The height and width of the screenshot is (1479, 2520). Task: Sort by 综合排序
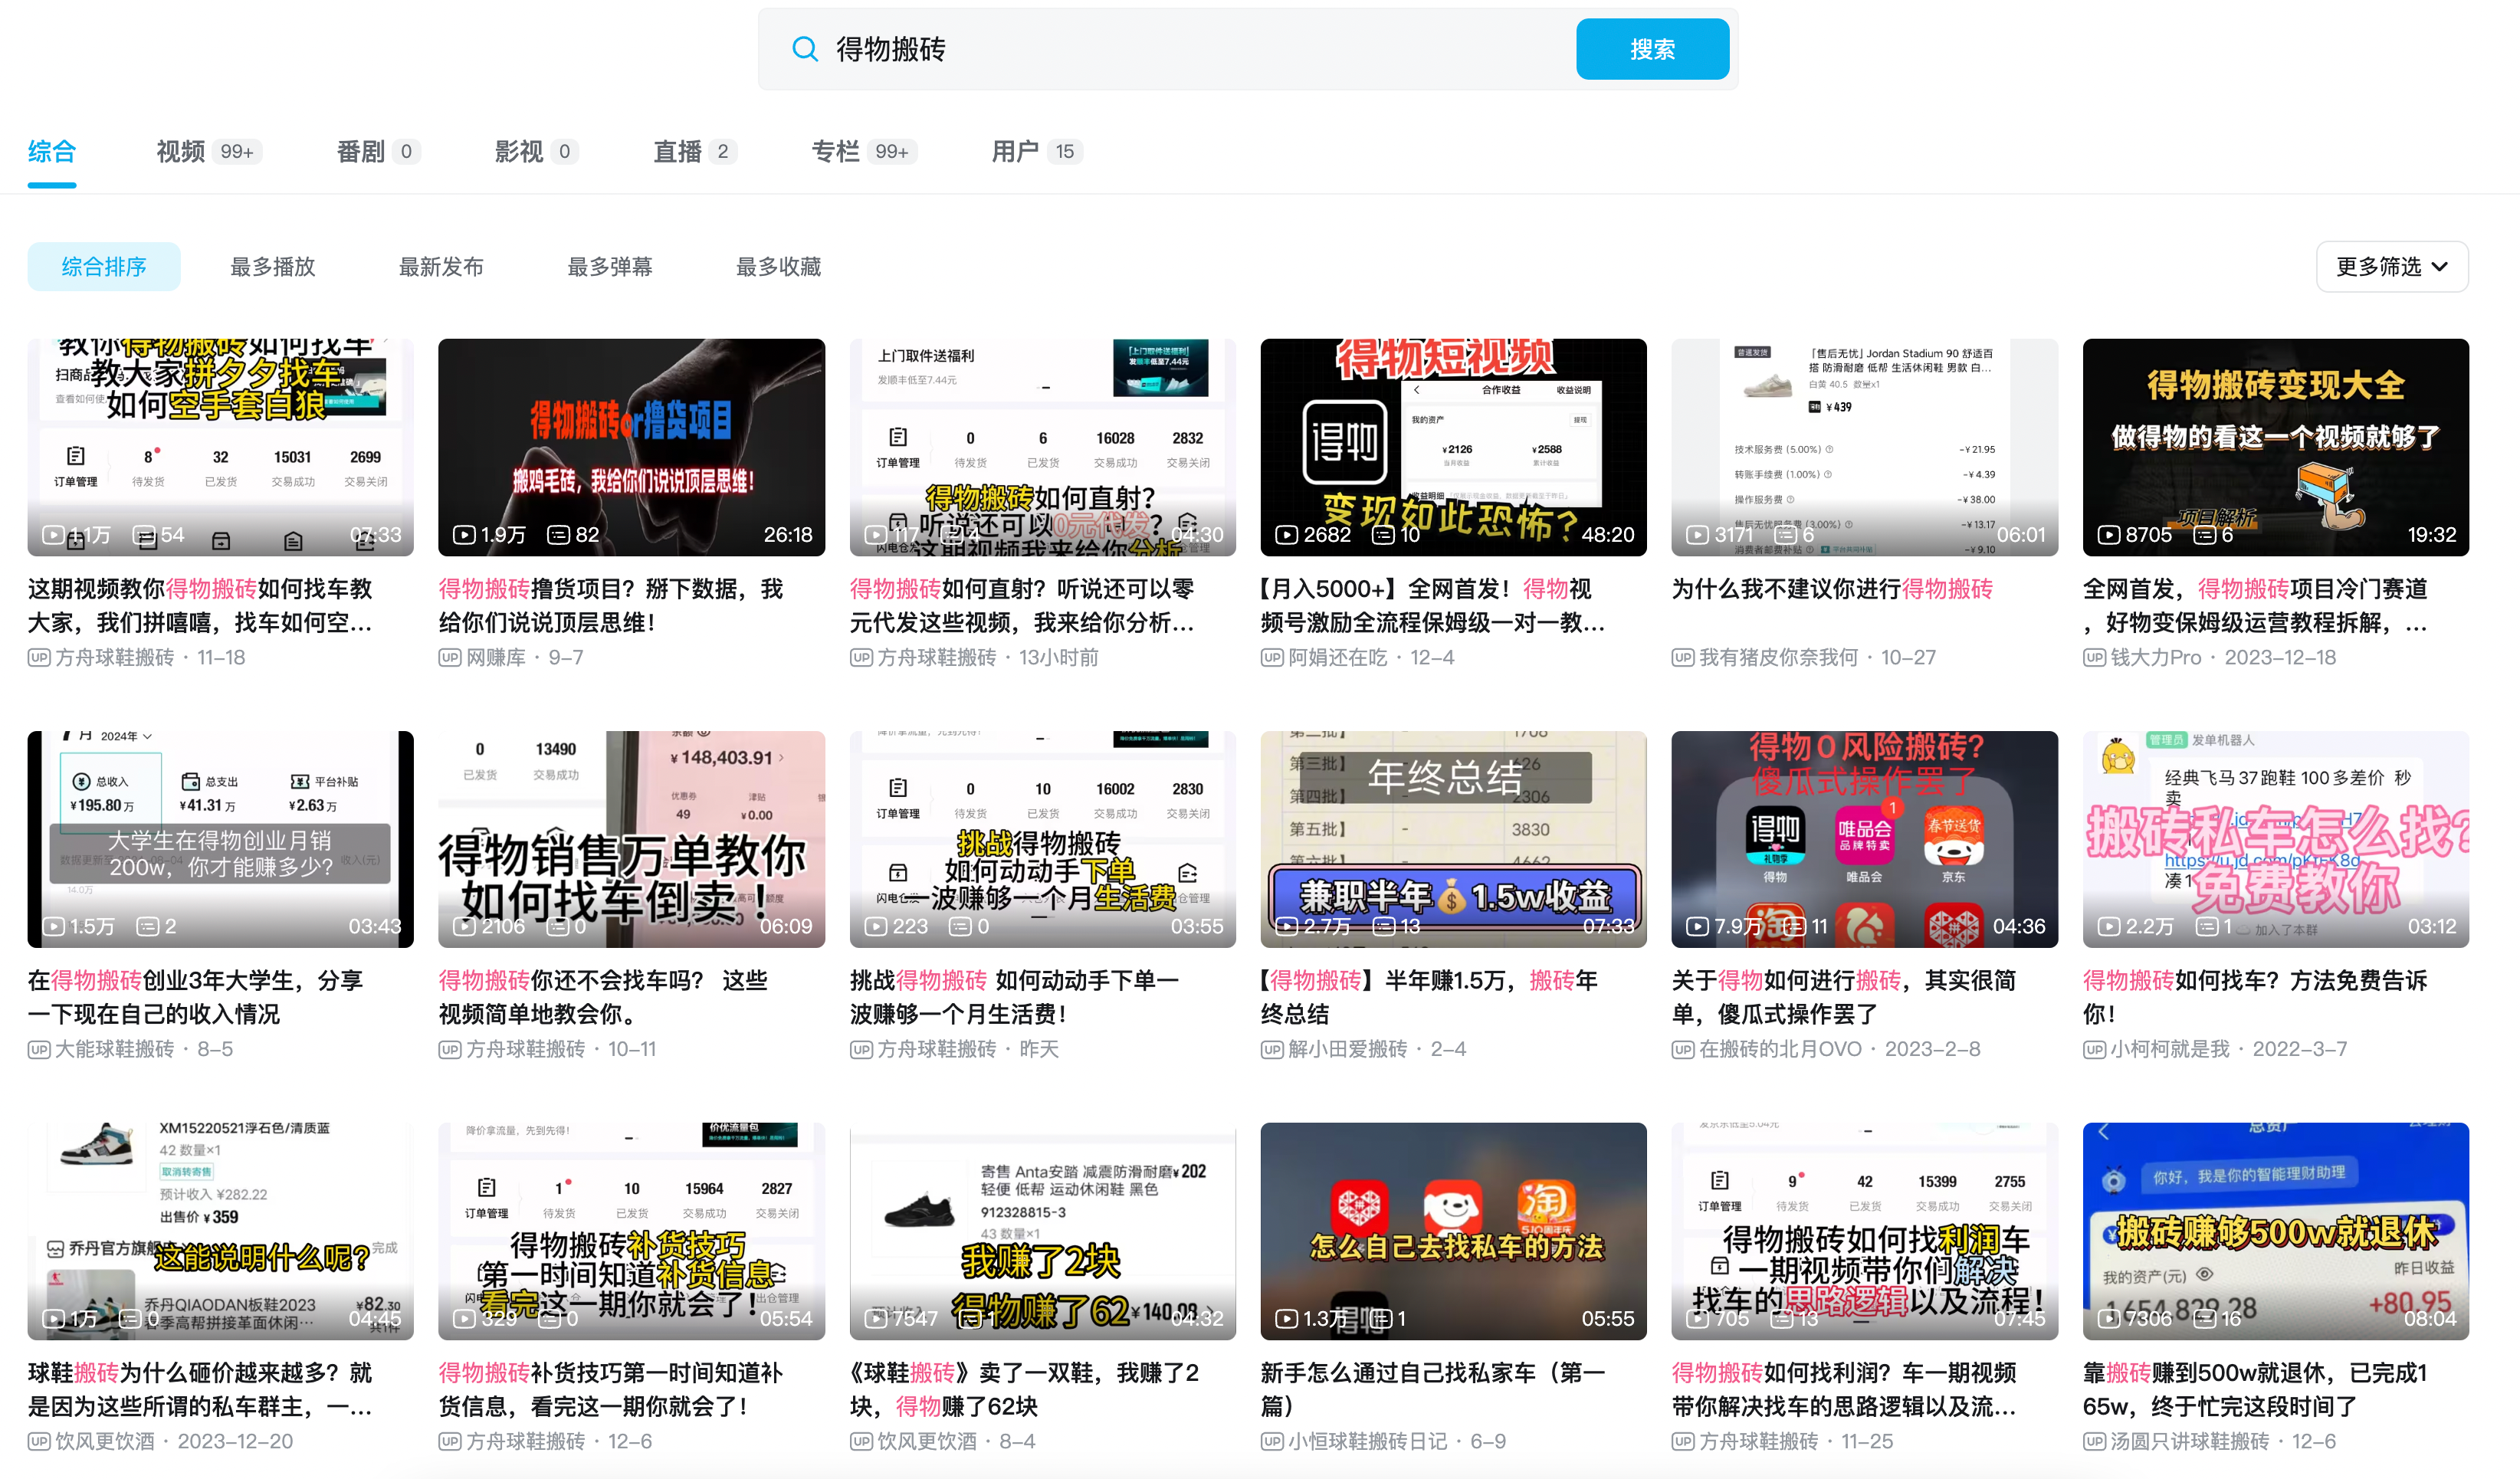point(104,266)
